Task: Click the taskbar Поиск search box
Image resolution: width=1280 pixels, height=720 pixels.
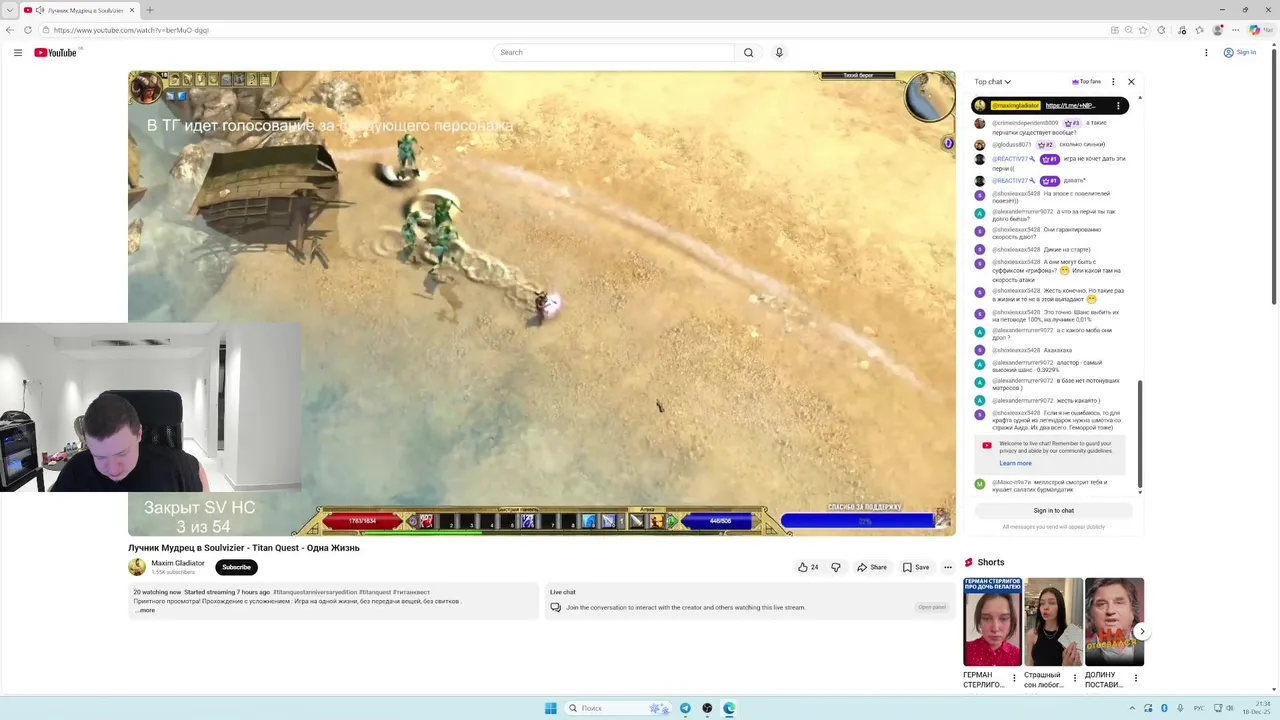Action: click(620, 708)
